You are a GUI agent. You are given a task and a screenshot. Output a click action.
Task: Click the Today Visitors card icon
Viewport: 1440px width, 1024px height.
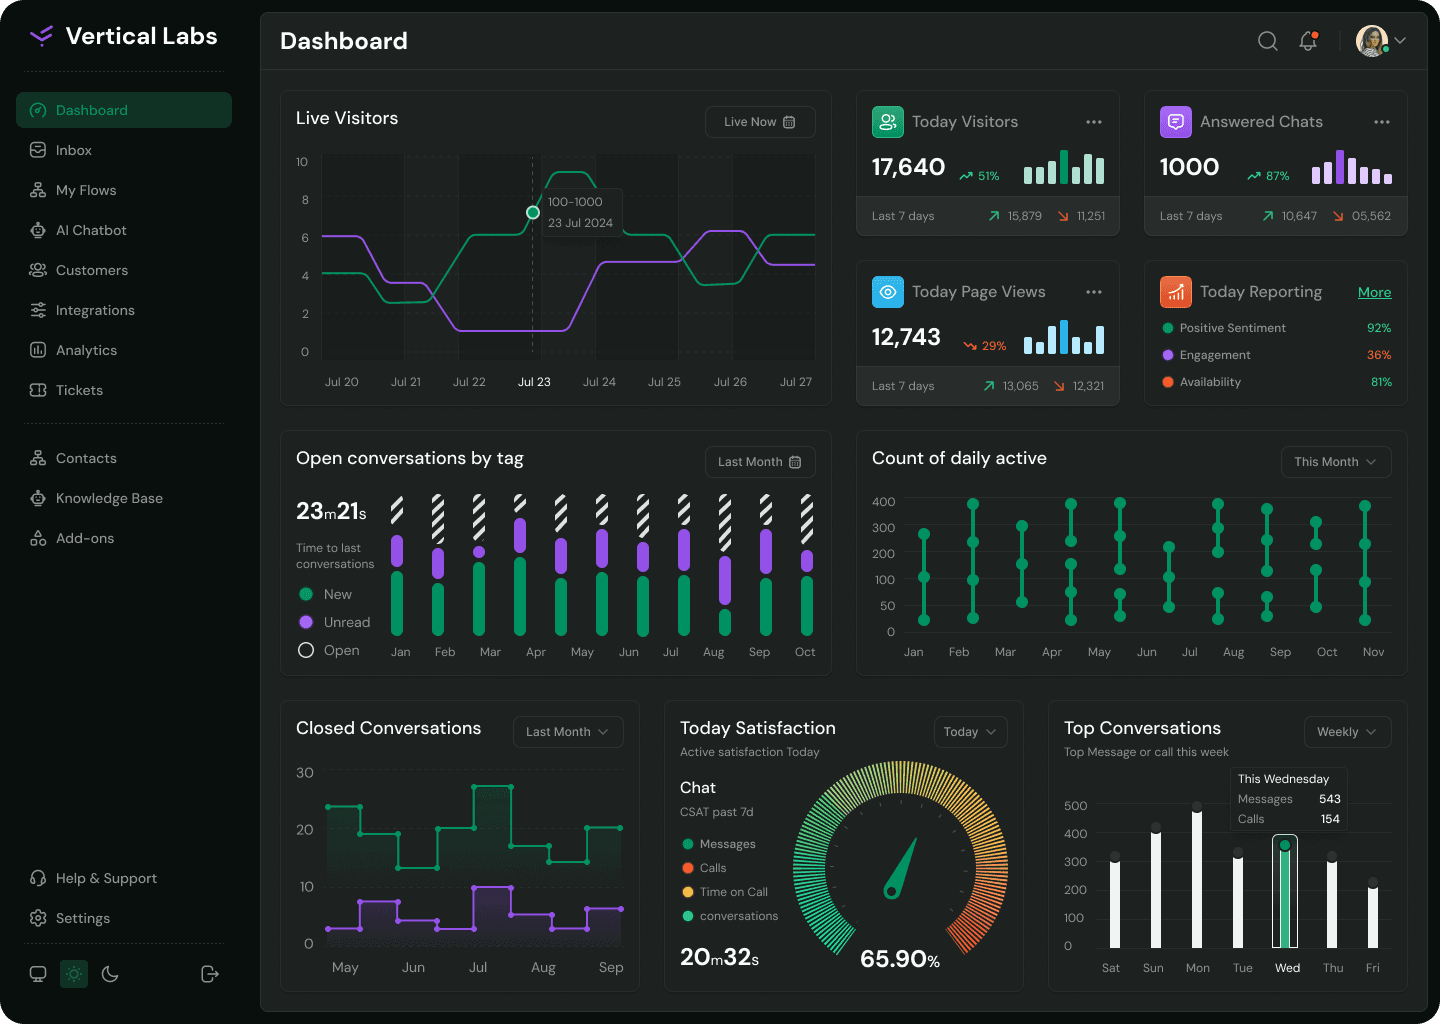888,122
